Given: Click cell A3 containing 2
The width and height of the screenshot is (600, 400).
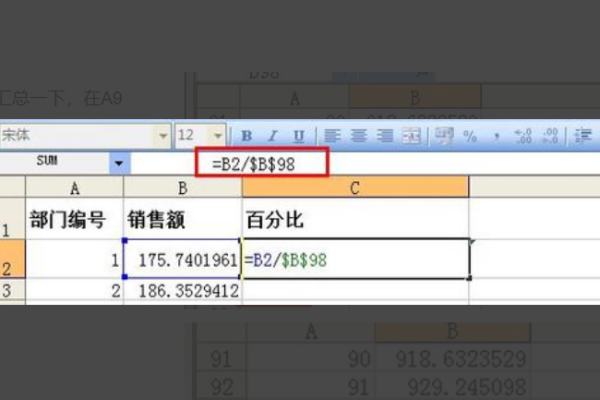Looking at the screenshot, I should [x=75, y=291].
